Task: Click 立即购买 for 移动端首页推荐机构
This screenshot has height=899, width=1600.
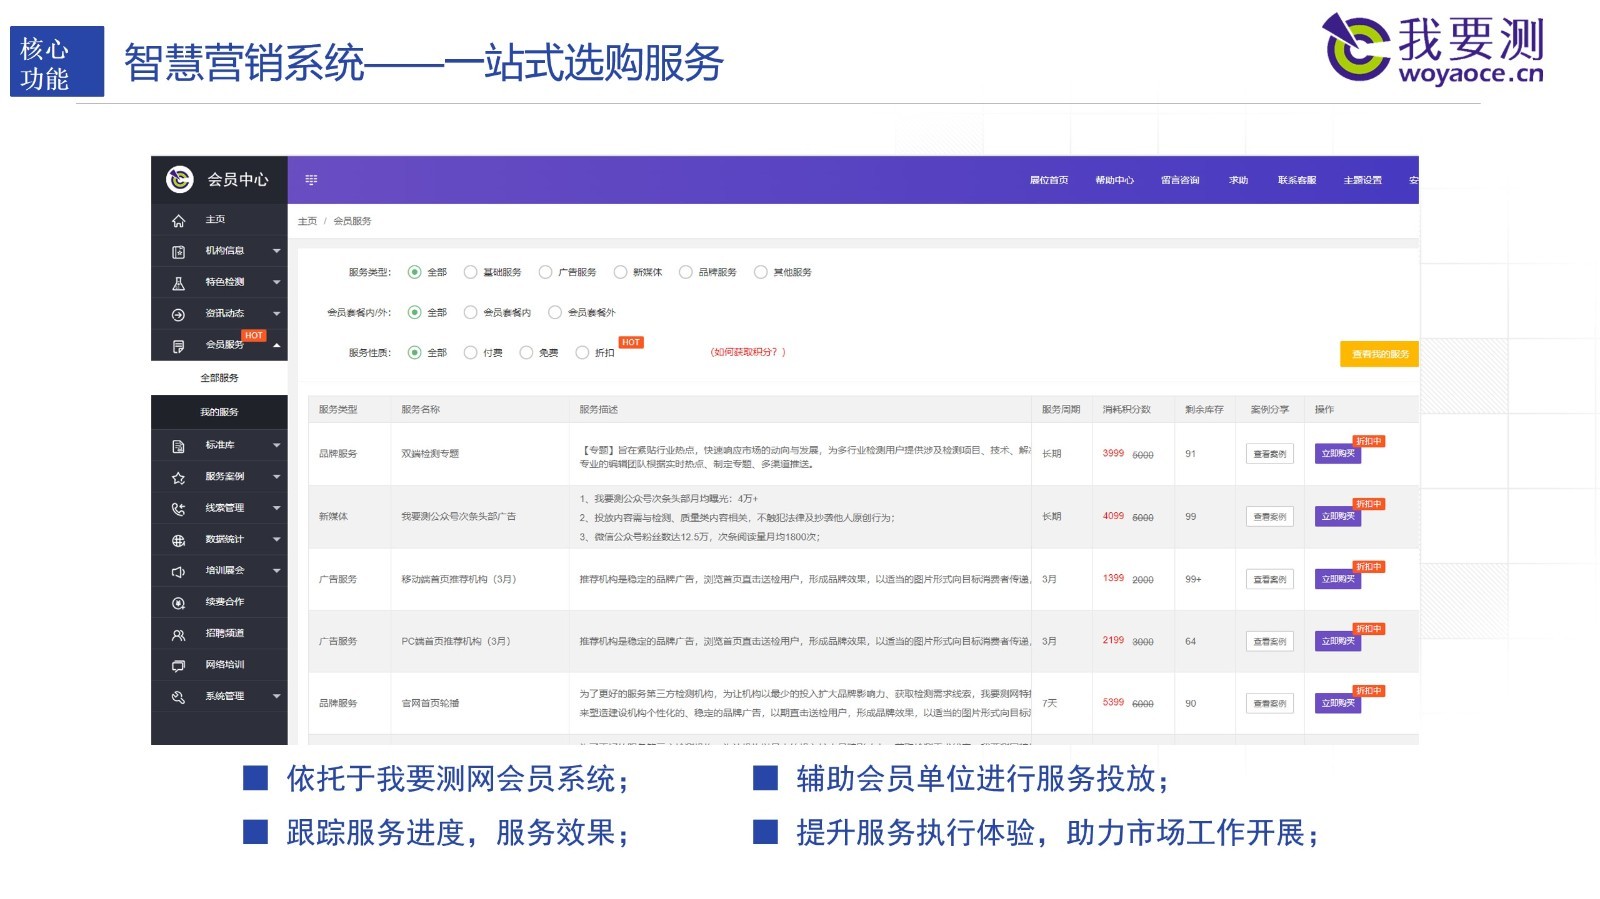Action: [x=1338, y=579]
